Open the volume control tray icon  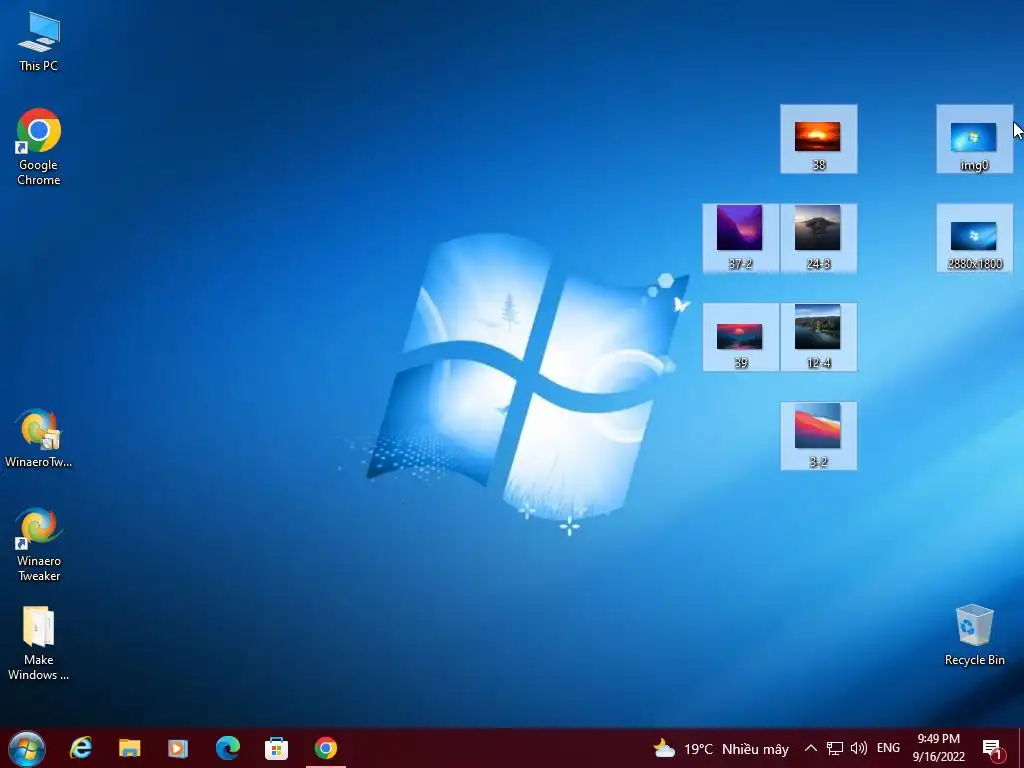[x=859, y=748]
